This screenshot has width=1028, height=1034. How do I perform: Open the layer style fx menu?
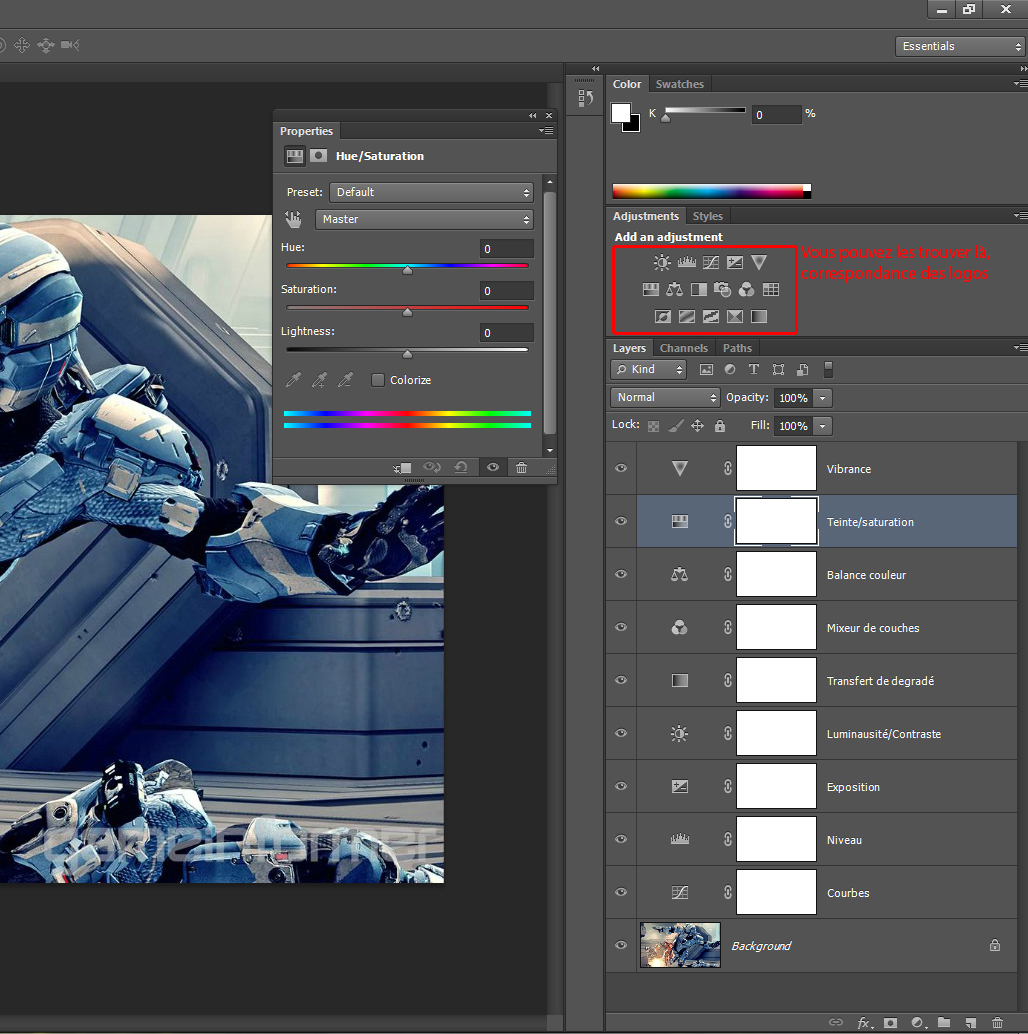coord(864,1023)
